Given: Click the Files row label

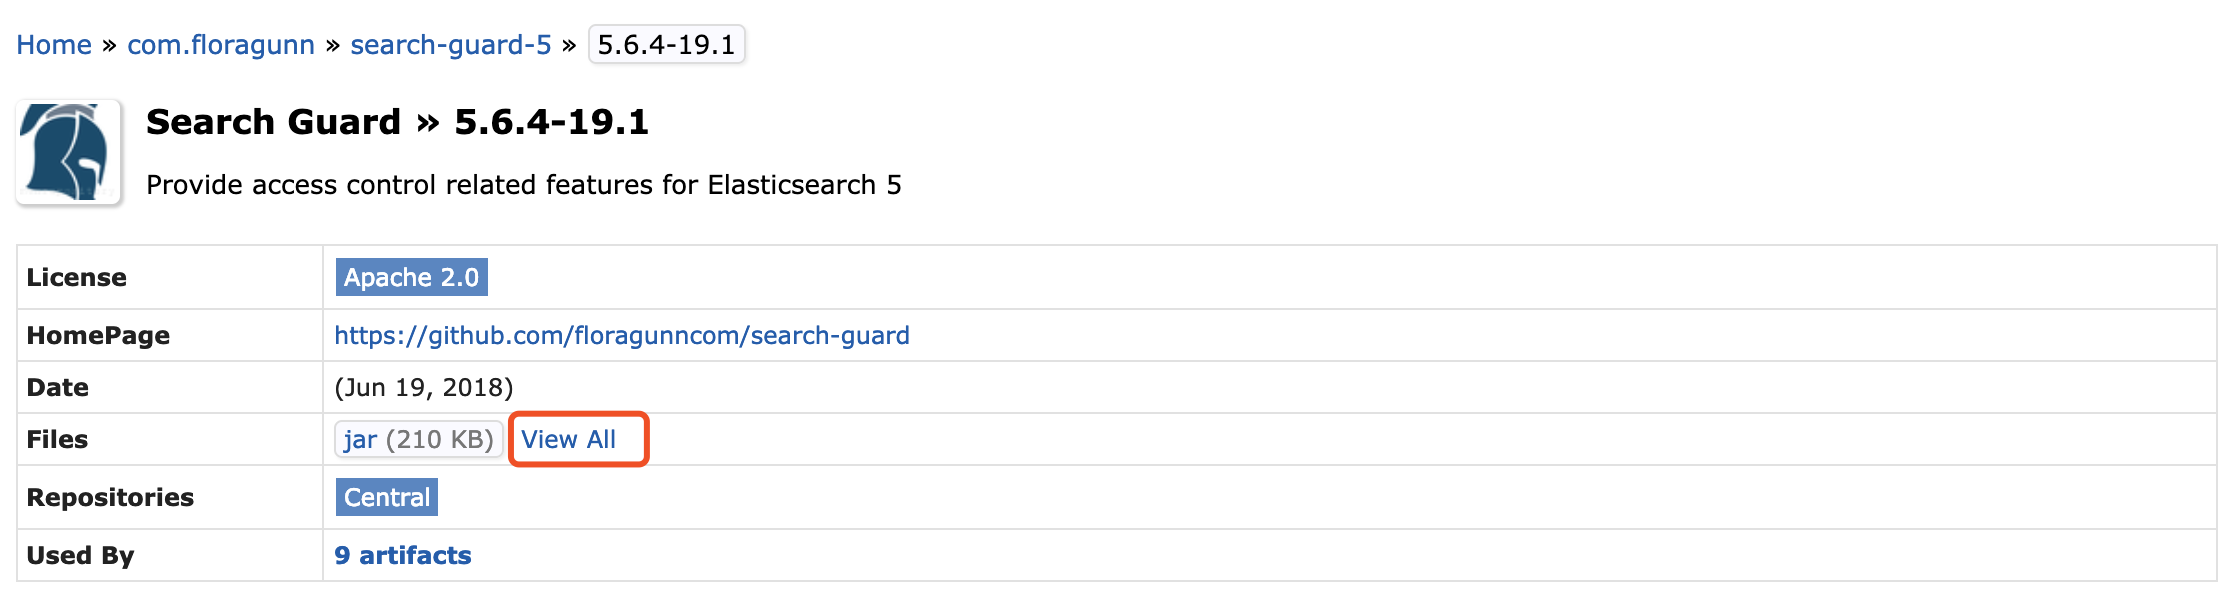Looking at the screenshot, I should pyautogui.click(x=62, y=439).
